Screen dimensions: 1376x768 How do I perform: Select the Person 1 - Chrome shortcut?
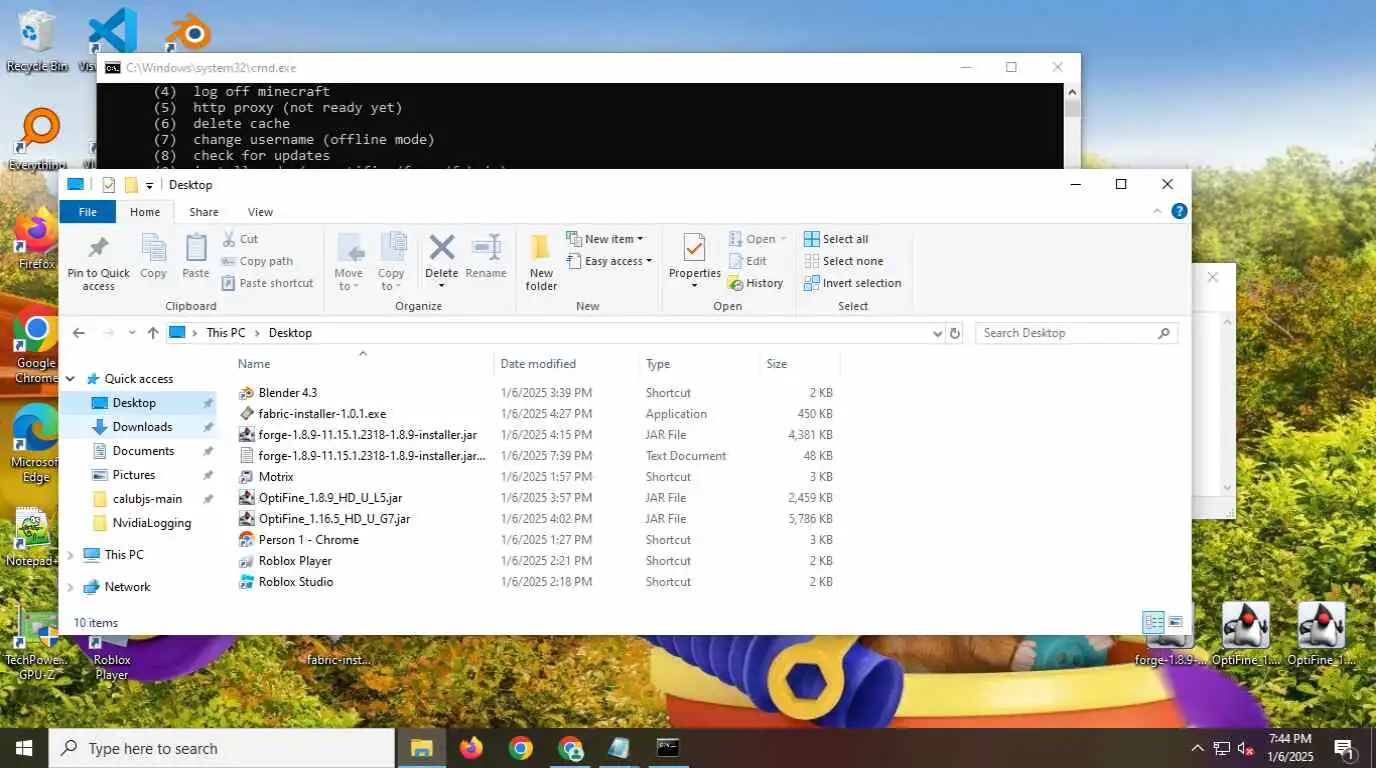[308, 540]
